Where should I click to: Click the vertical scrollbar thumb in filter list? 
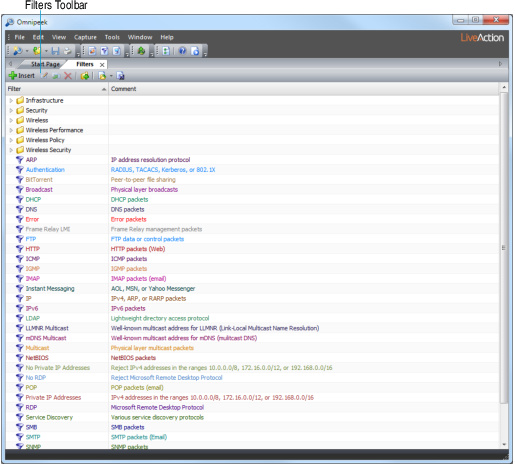504,247
